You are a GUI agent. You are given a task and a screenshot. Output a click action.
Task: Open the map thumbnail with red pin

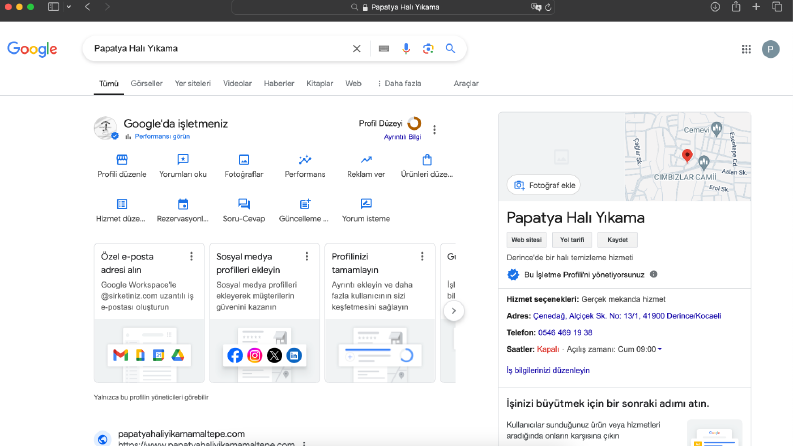688,156
